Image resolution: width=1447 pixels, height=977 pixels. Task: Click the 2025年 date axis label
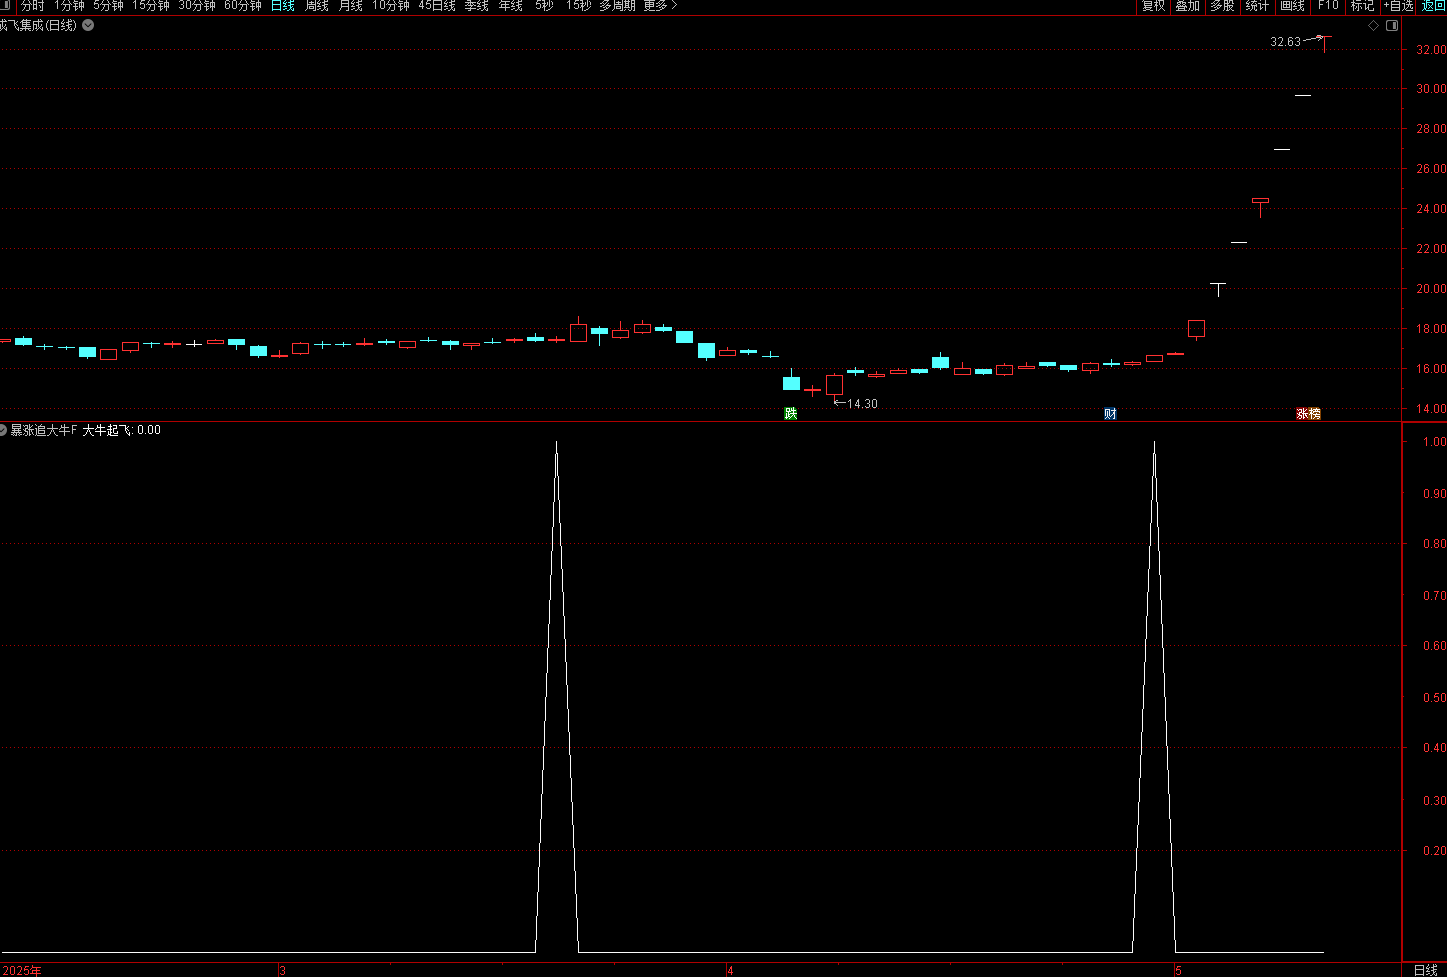tap(21, 970)
